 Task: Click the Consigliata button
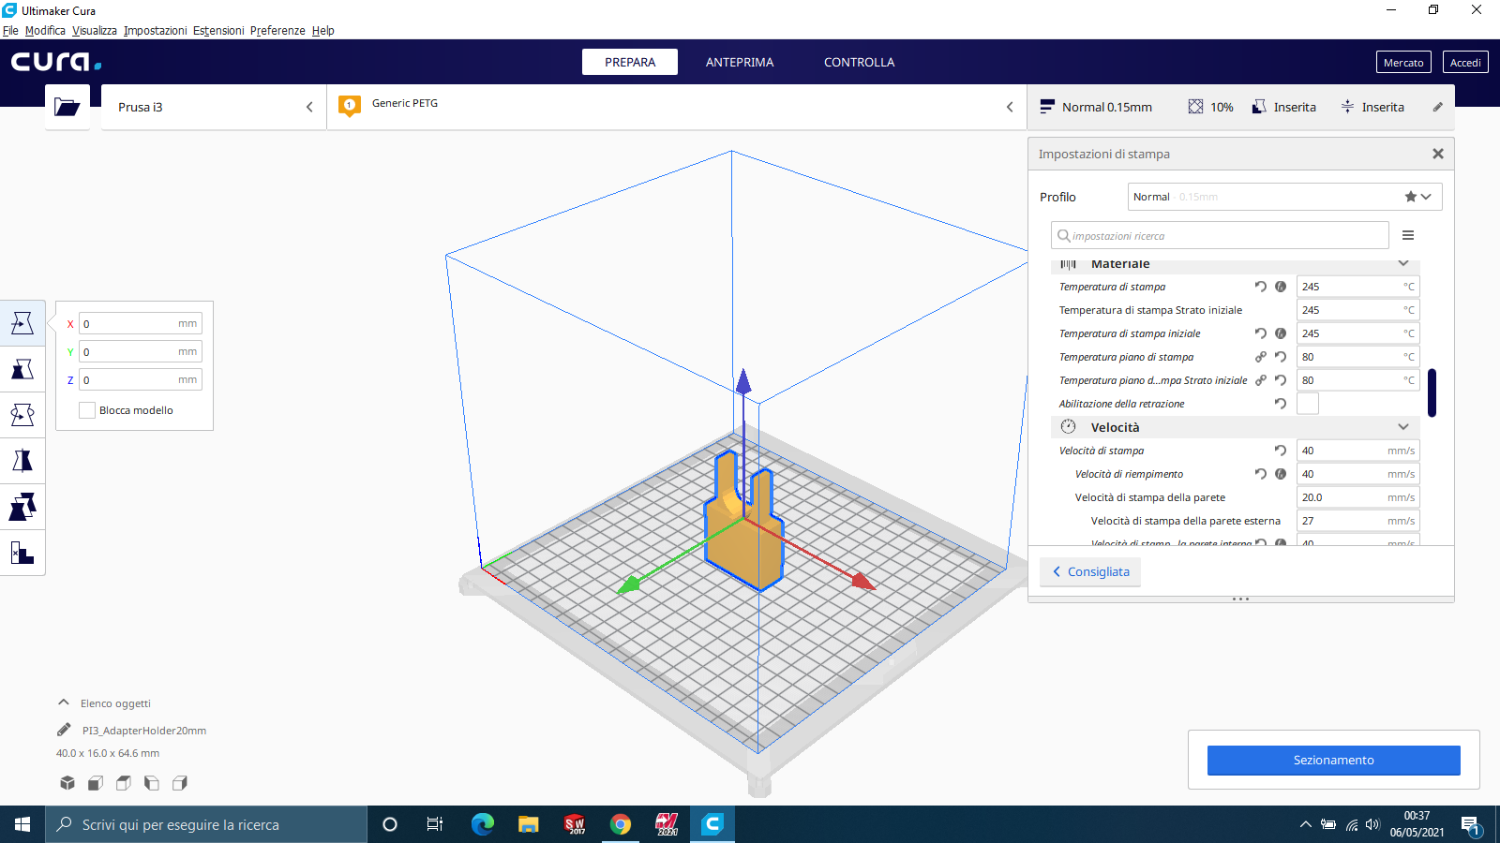point(1090,572)
